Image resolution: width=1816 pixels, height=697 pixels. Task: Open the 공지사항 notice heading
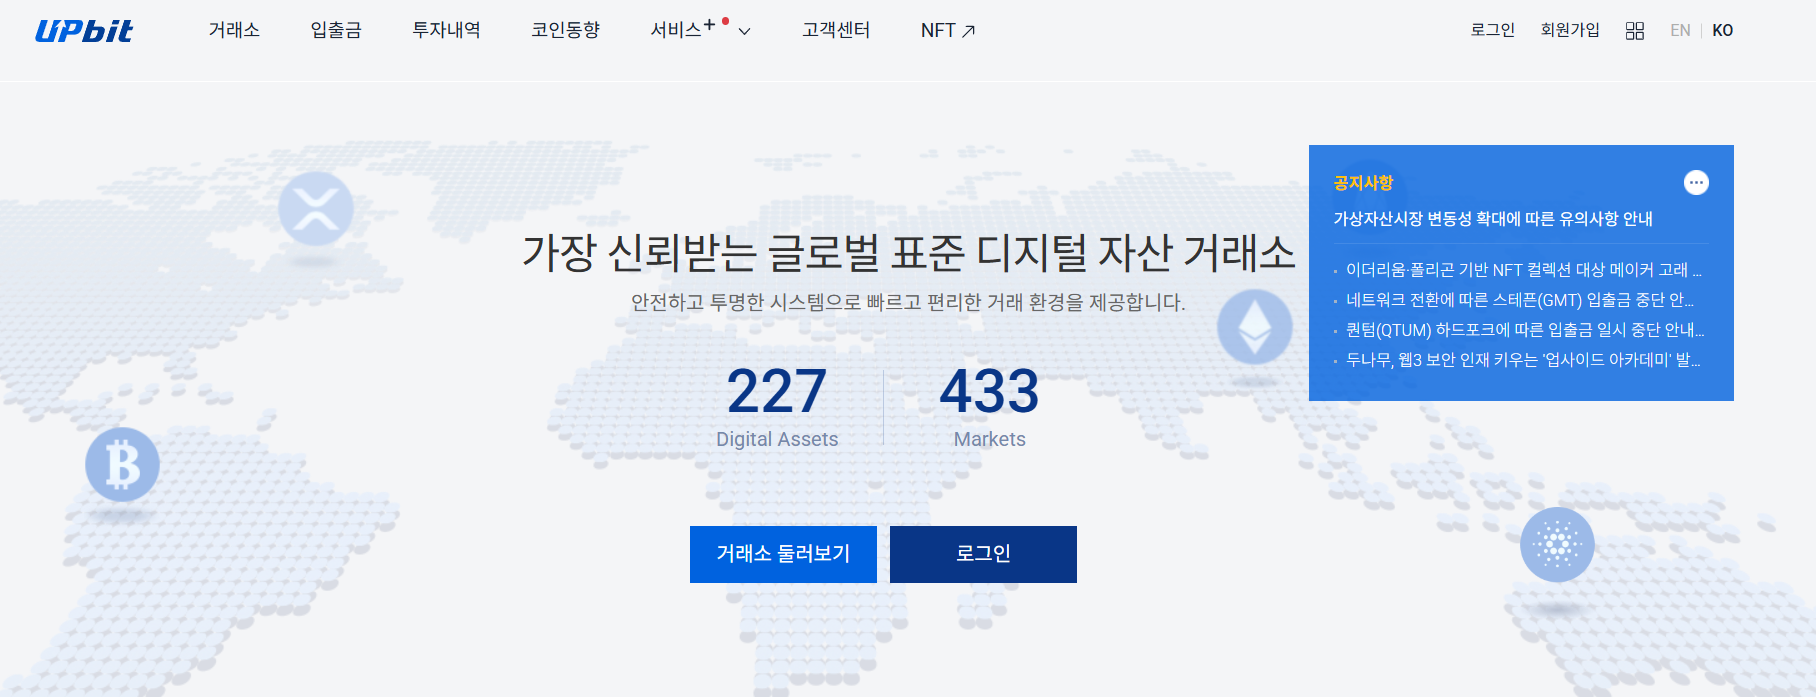[x=1363, y=183]
